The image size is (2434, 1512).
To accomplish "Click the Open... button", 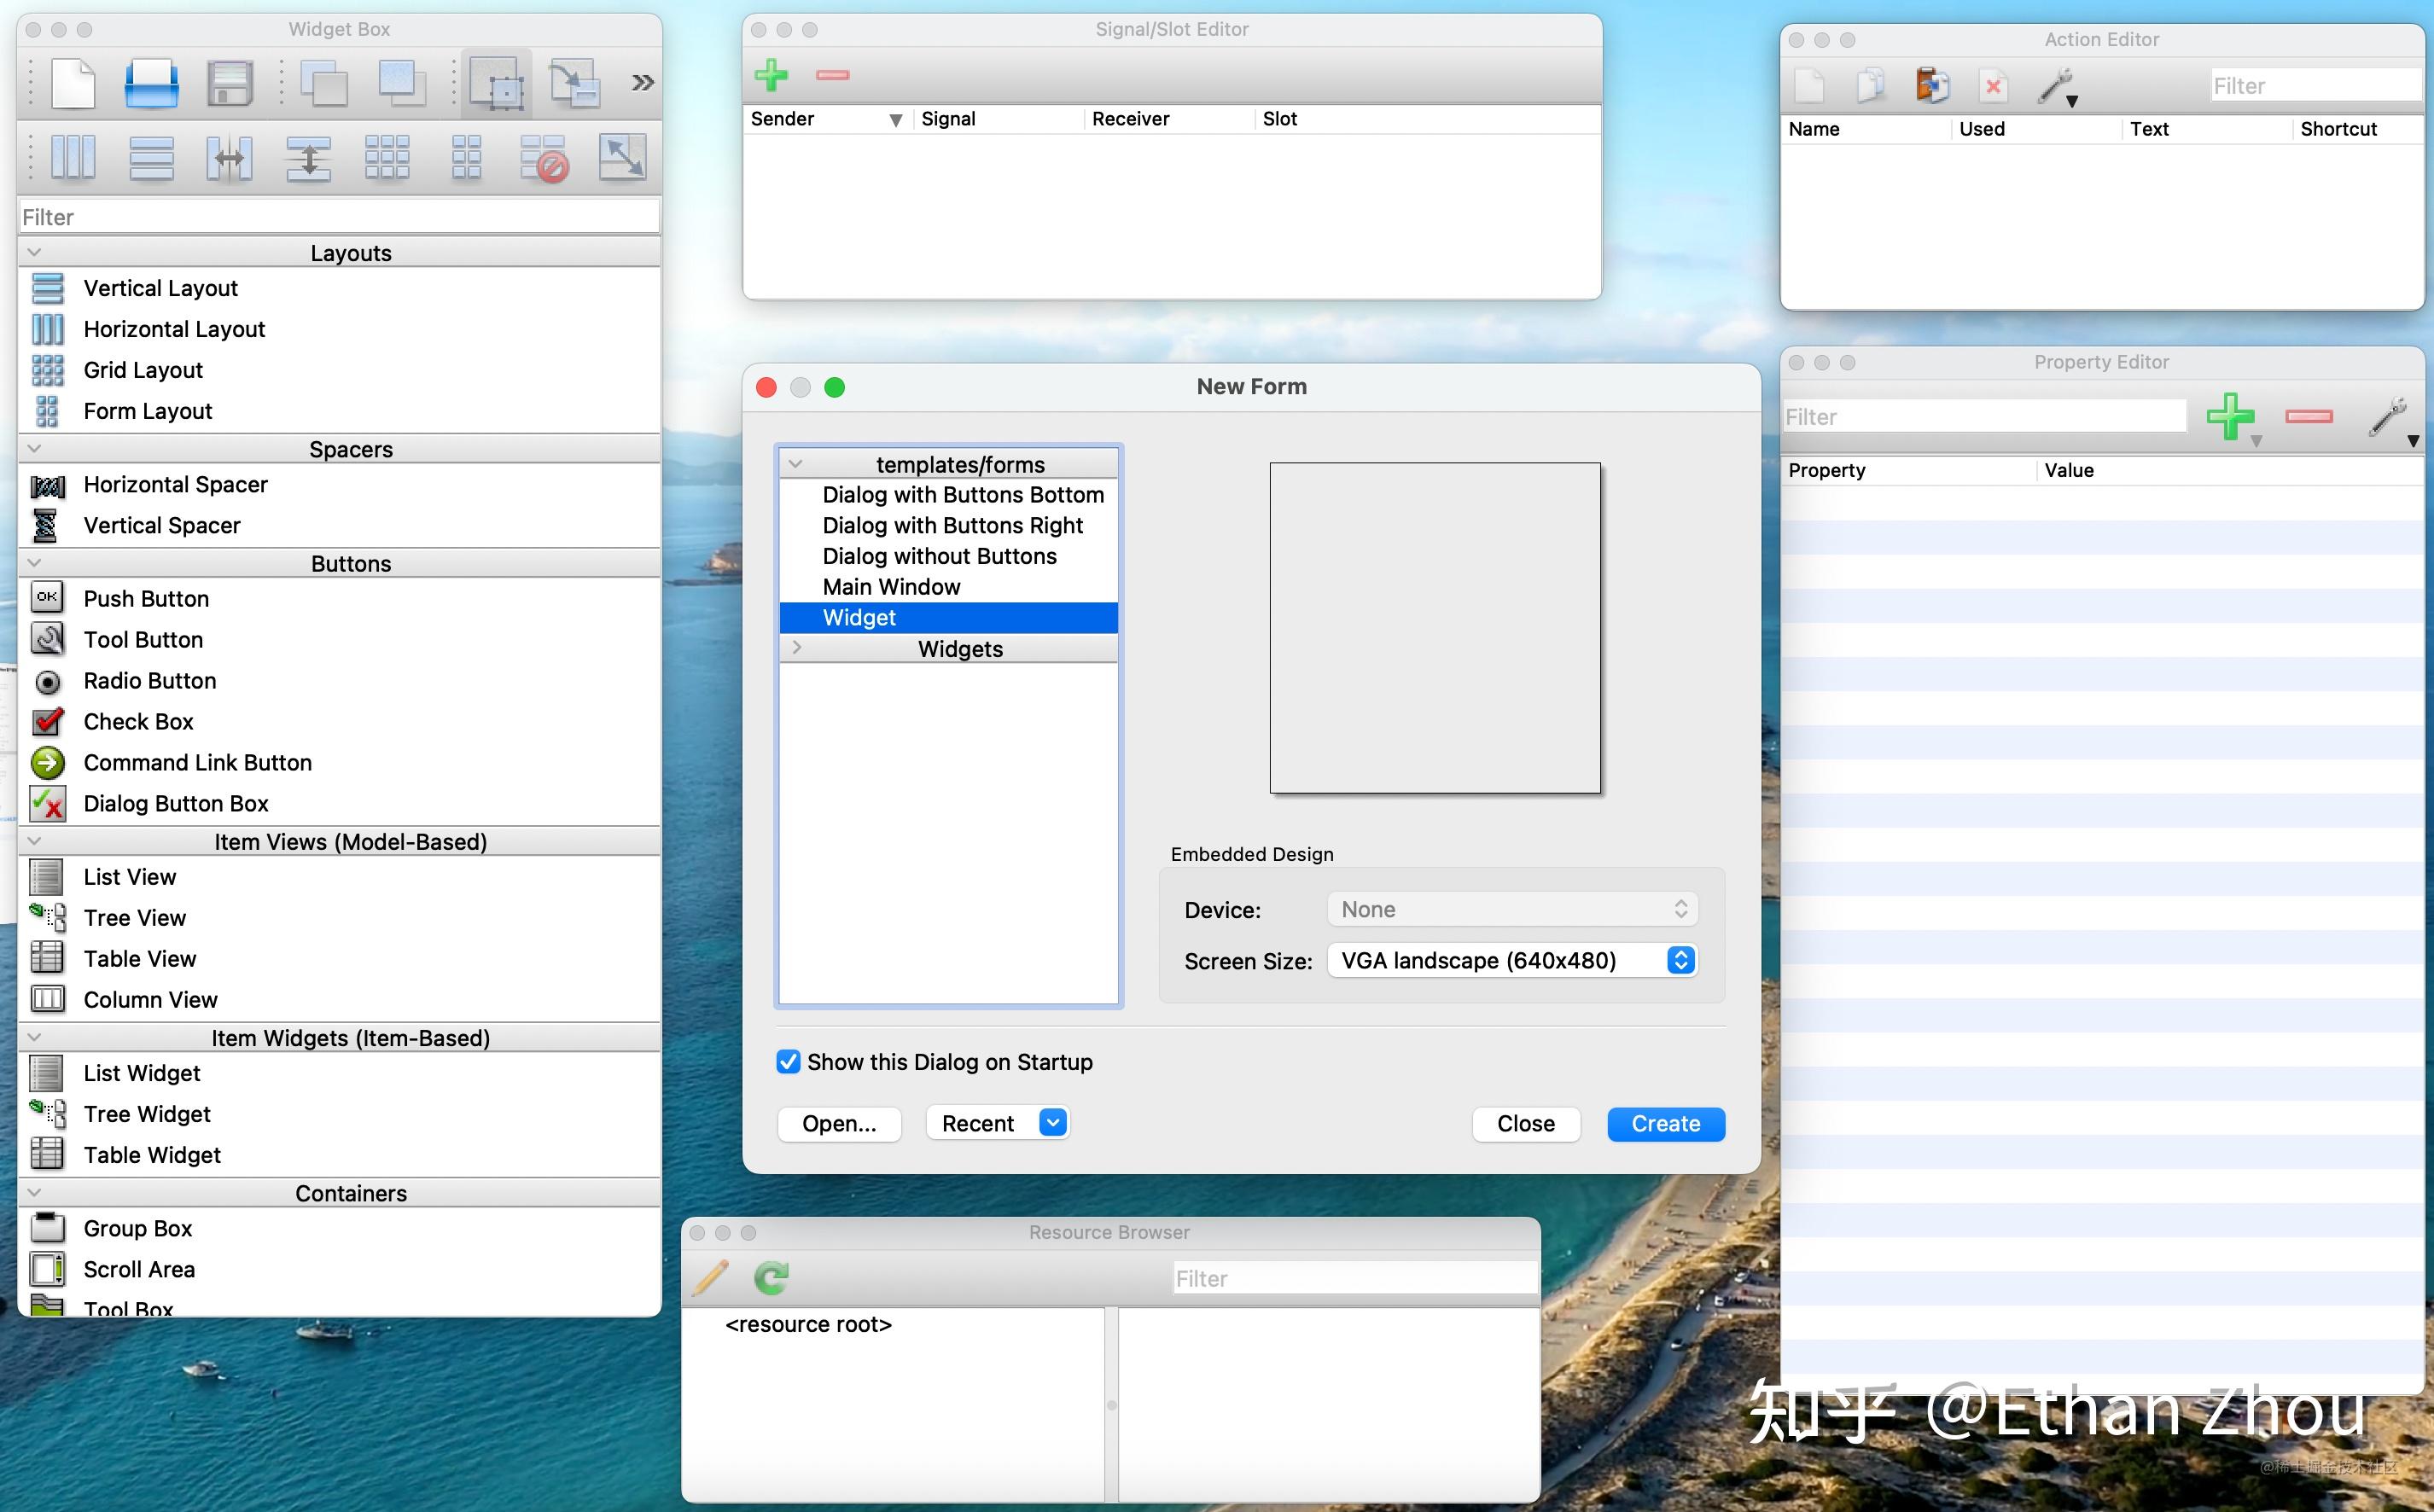I will click(x=838, y=1123).
